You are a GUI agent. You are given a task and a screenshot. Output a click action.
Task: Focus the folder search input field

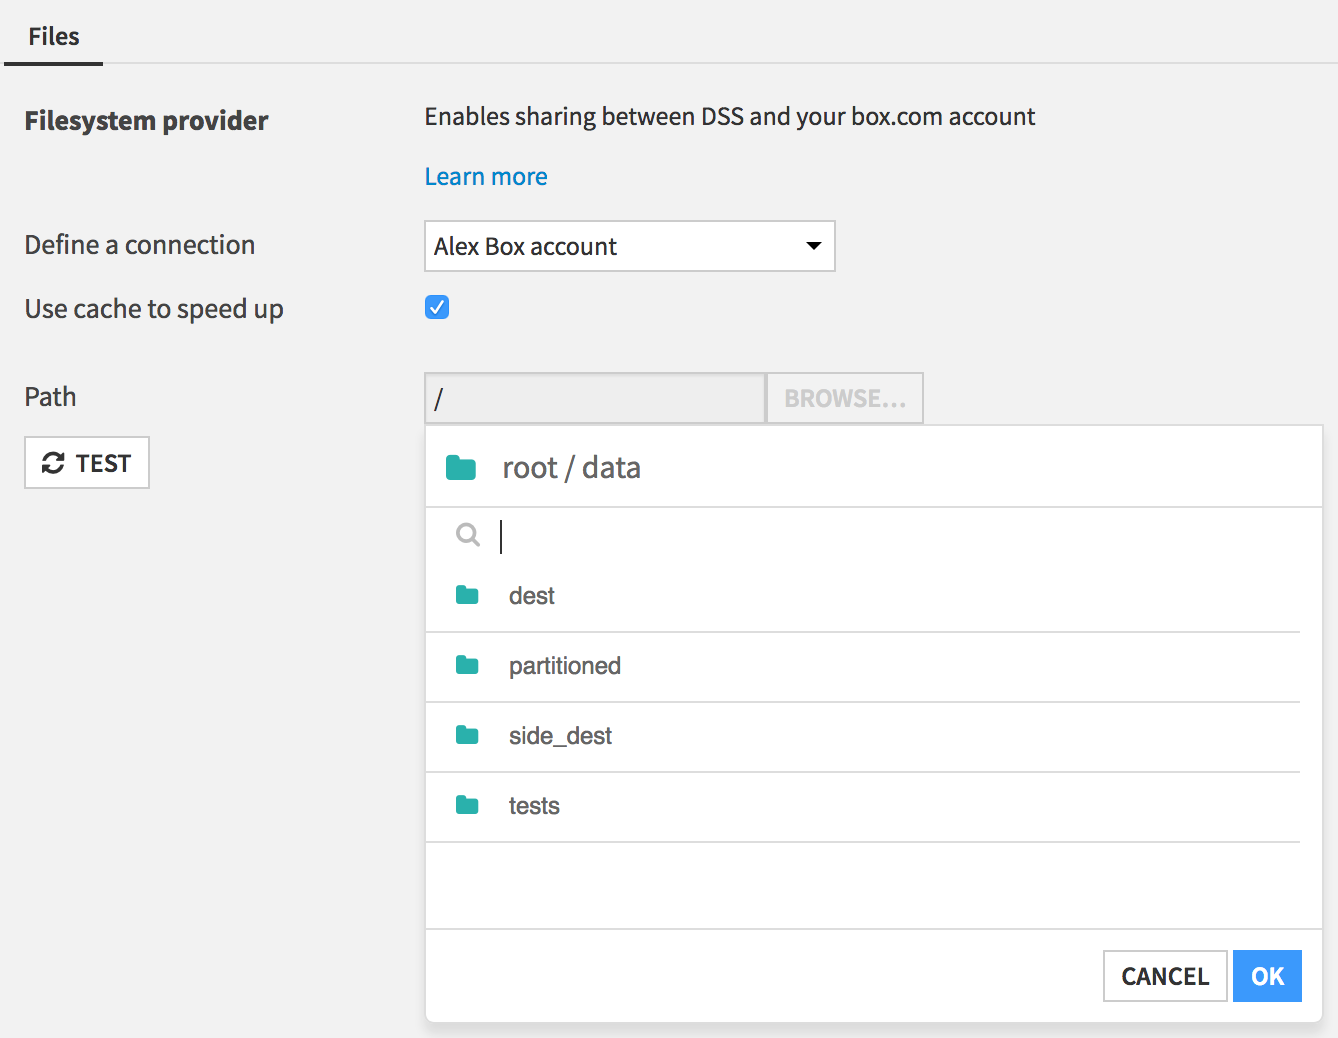[880, 537]
